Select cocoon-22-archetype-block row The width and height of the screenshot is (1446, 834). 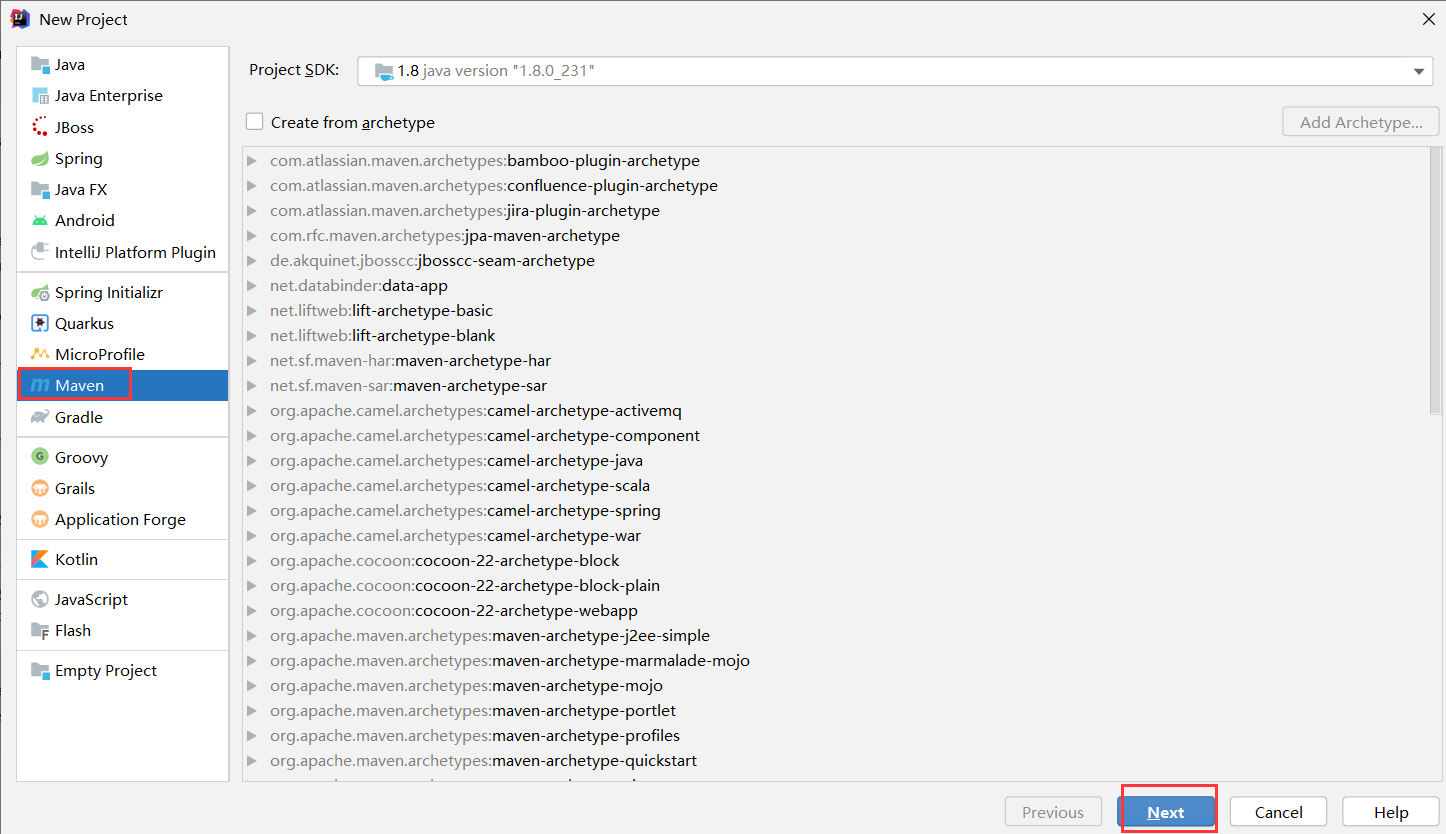(836, 560)
